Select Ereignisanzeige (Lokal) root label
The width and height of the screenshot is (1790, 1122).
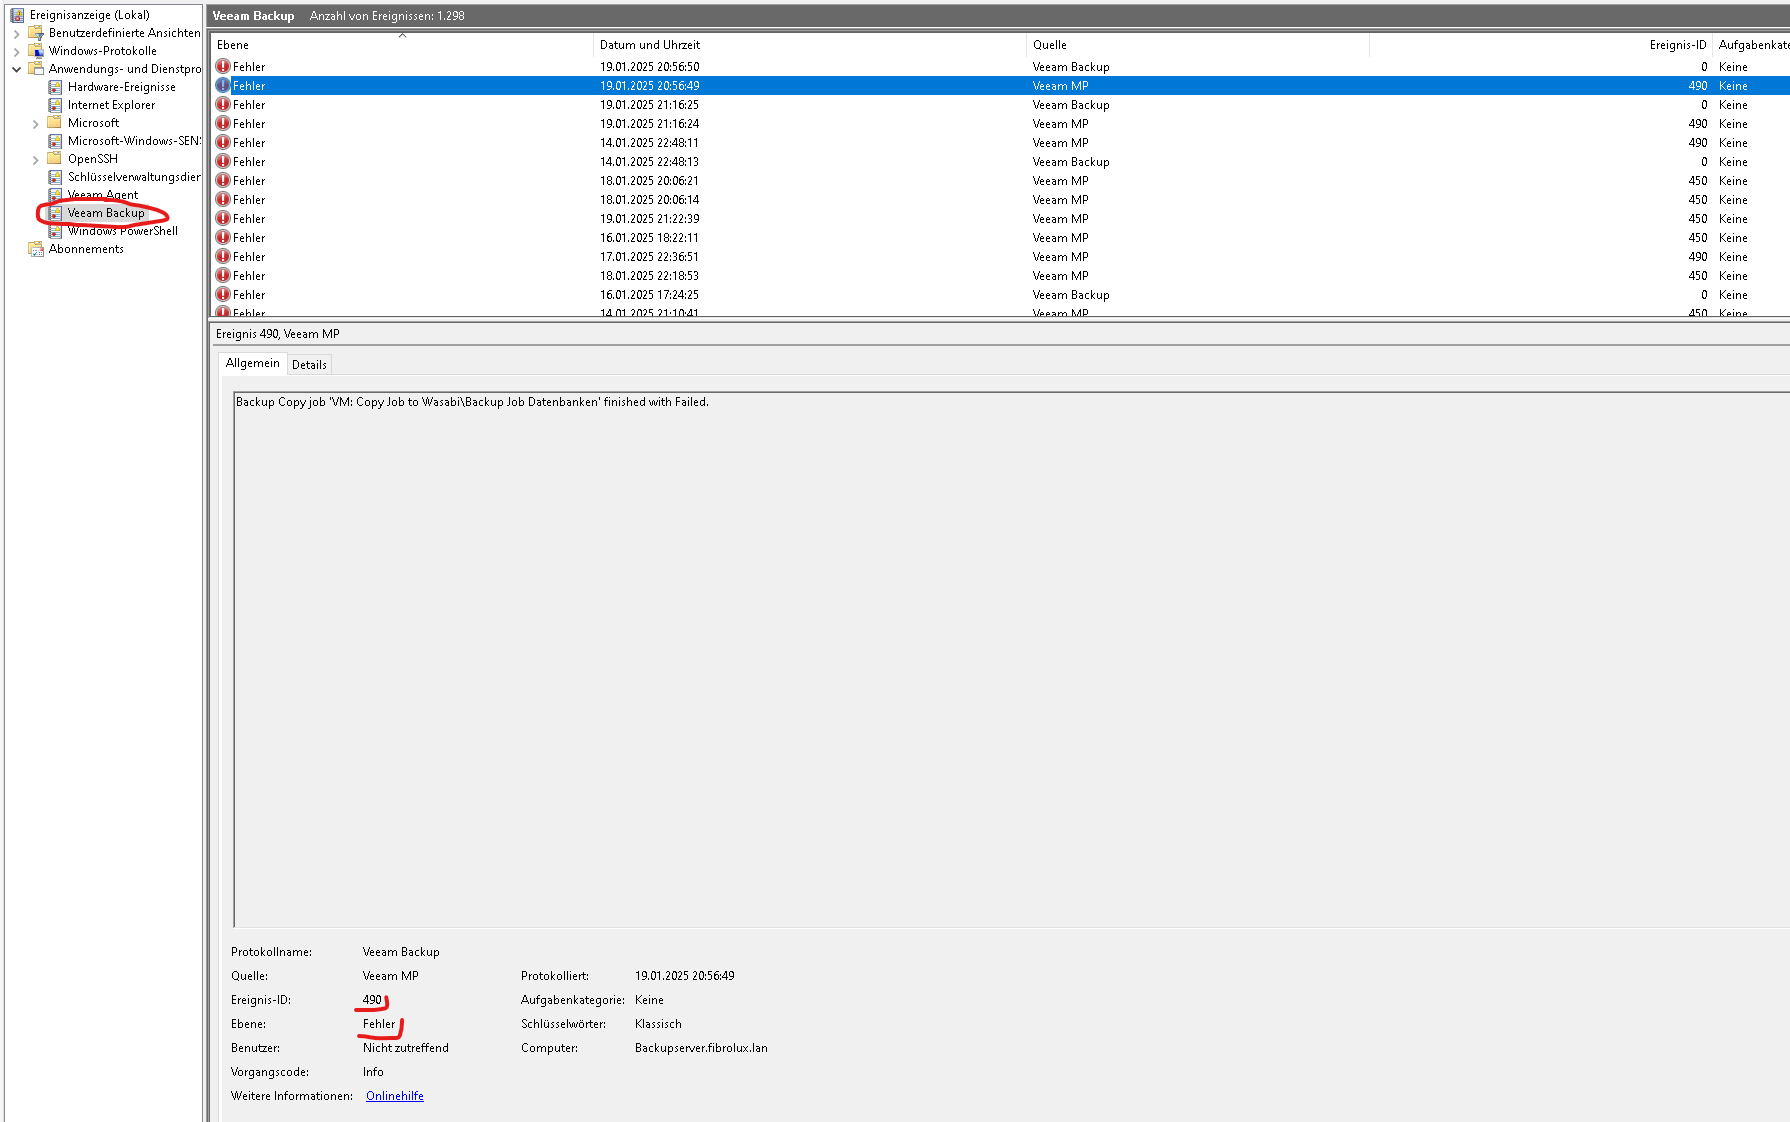[x=90, y=15]
